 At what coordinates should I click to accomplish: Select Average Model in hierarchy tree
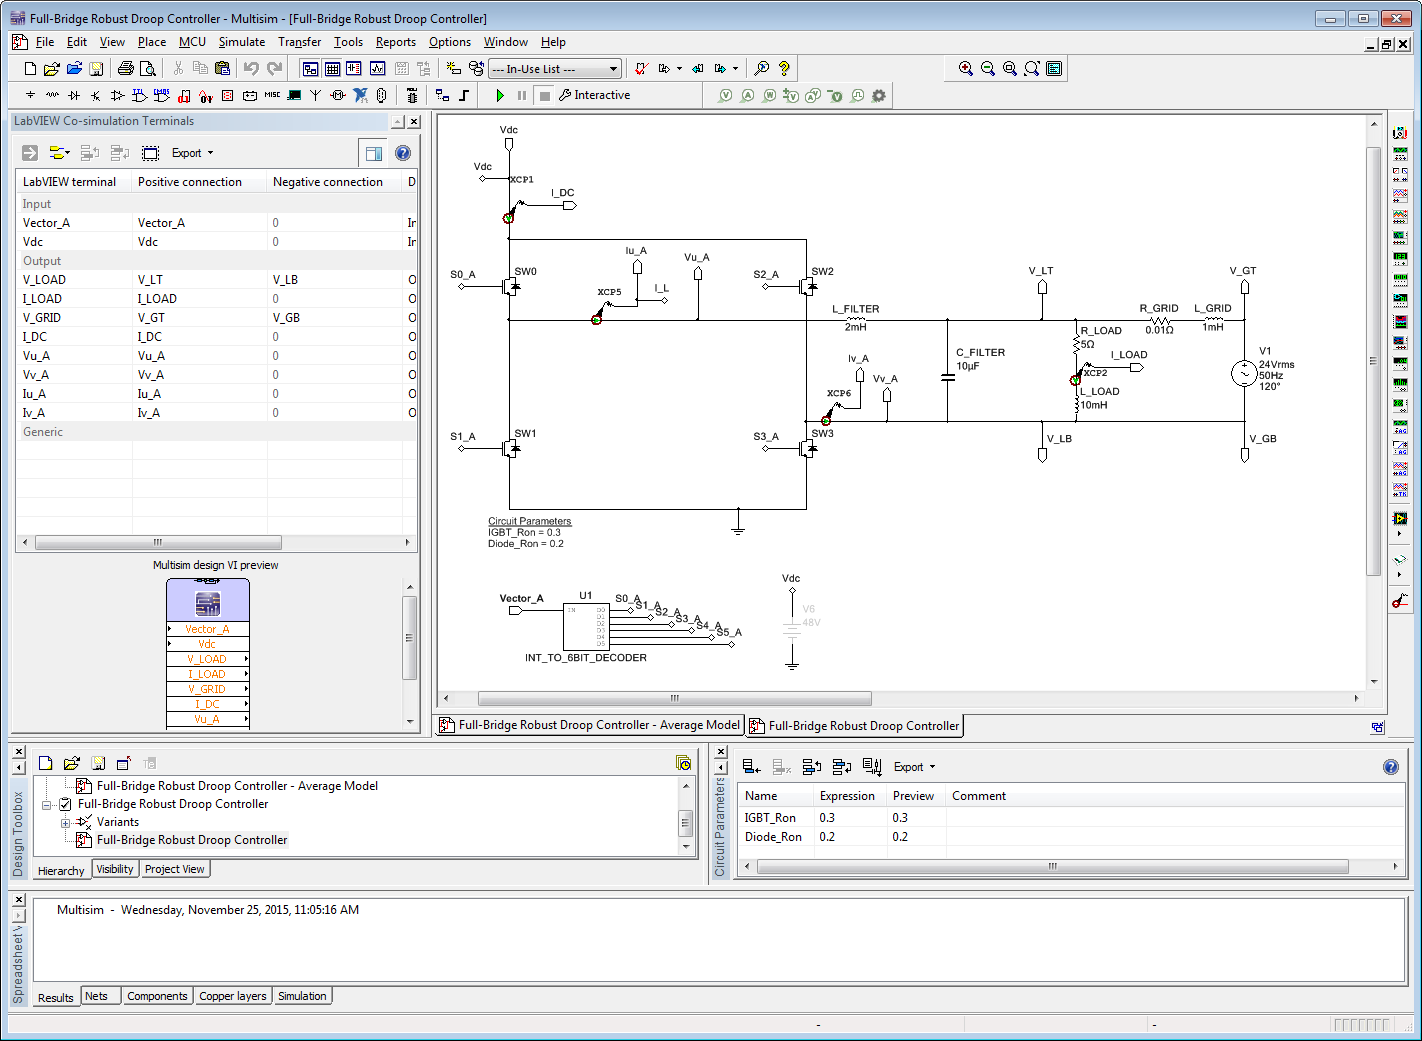238,786
